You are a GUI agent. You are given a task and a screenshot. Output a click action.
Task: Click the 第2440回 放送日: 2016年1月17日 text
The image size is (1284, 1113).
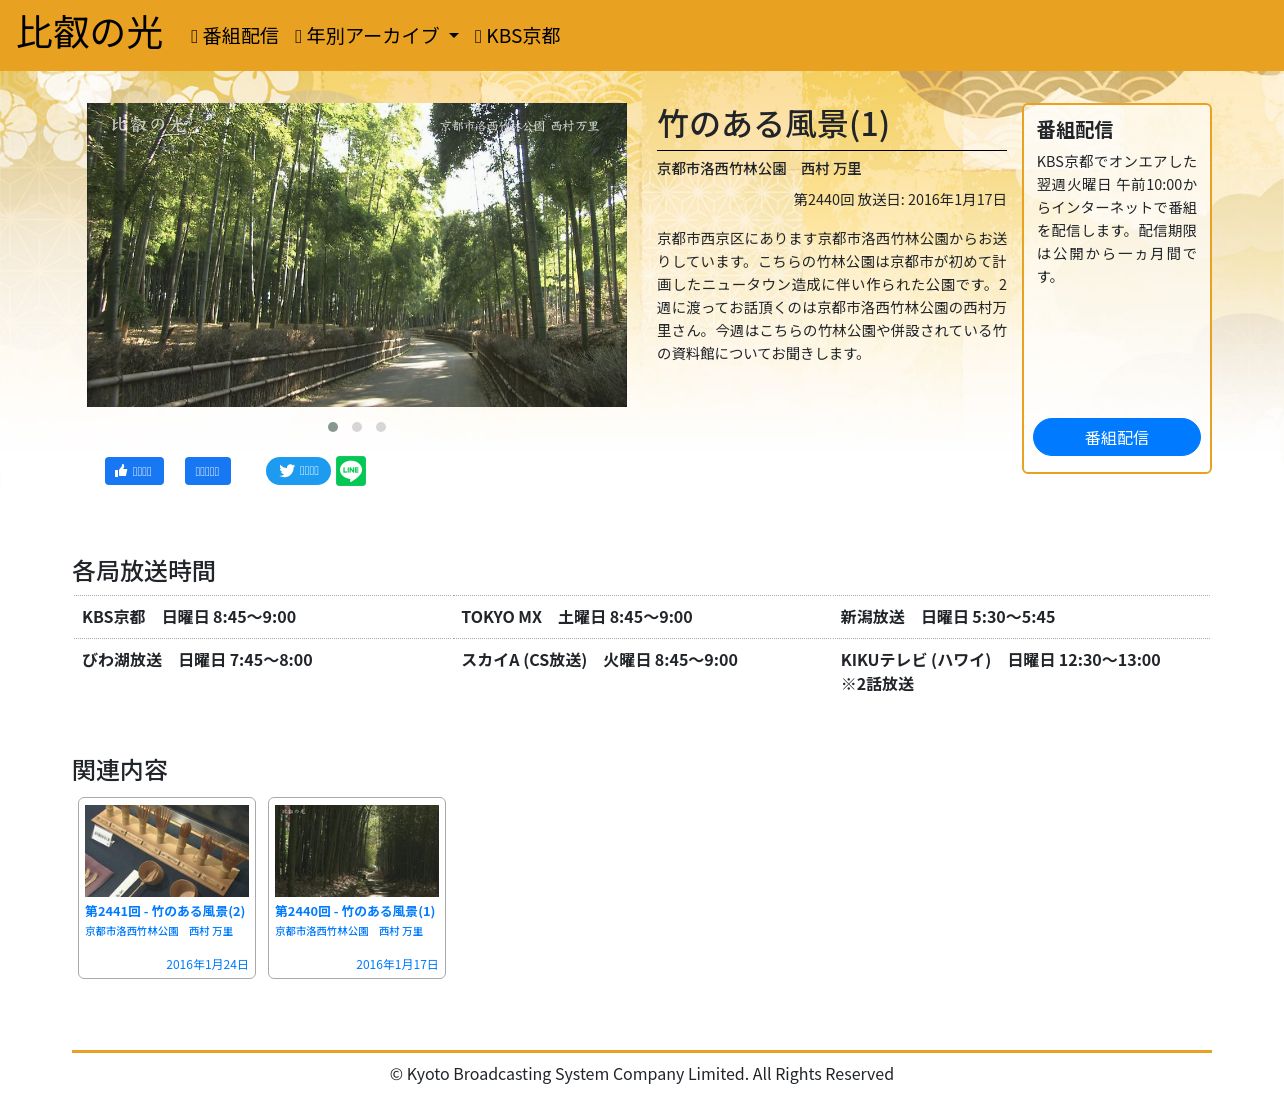(900, 199)
